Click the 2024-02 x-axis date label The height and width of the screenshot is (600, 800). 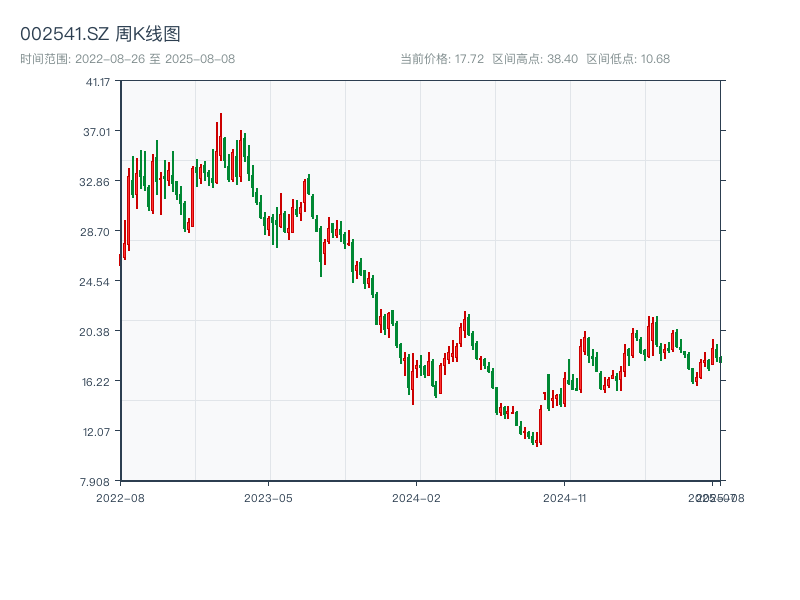[417, 497]
